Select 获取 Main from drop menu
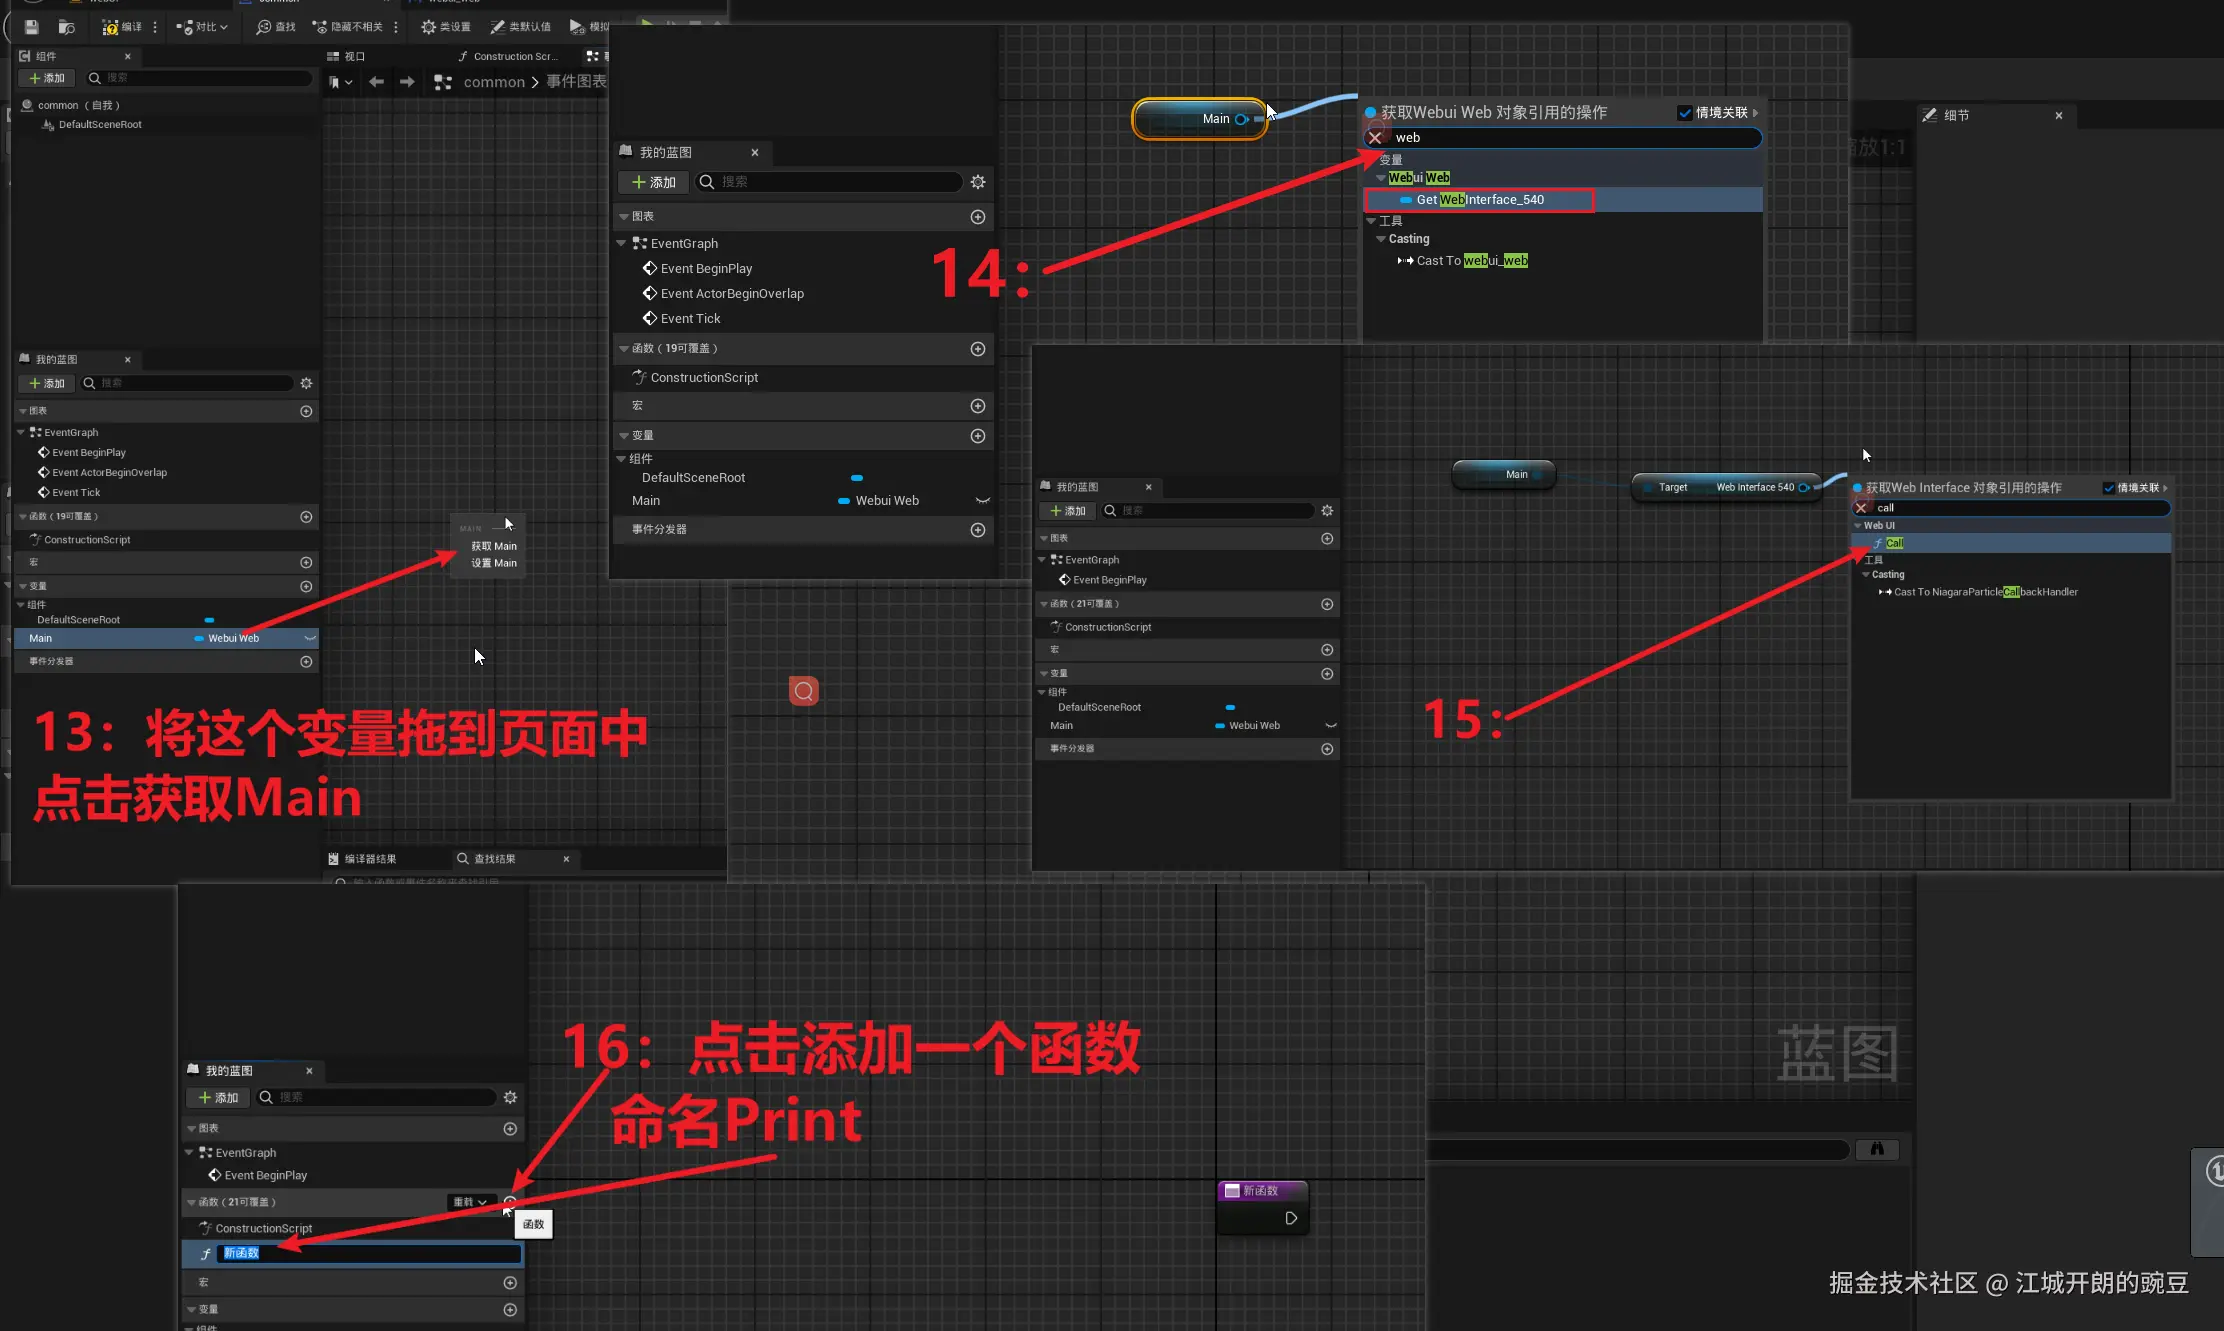Screen dimensions: 2224x1331 pyautogui.click(x=494, y=546)
